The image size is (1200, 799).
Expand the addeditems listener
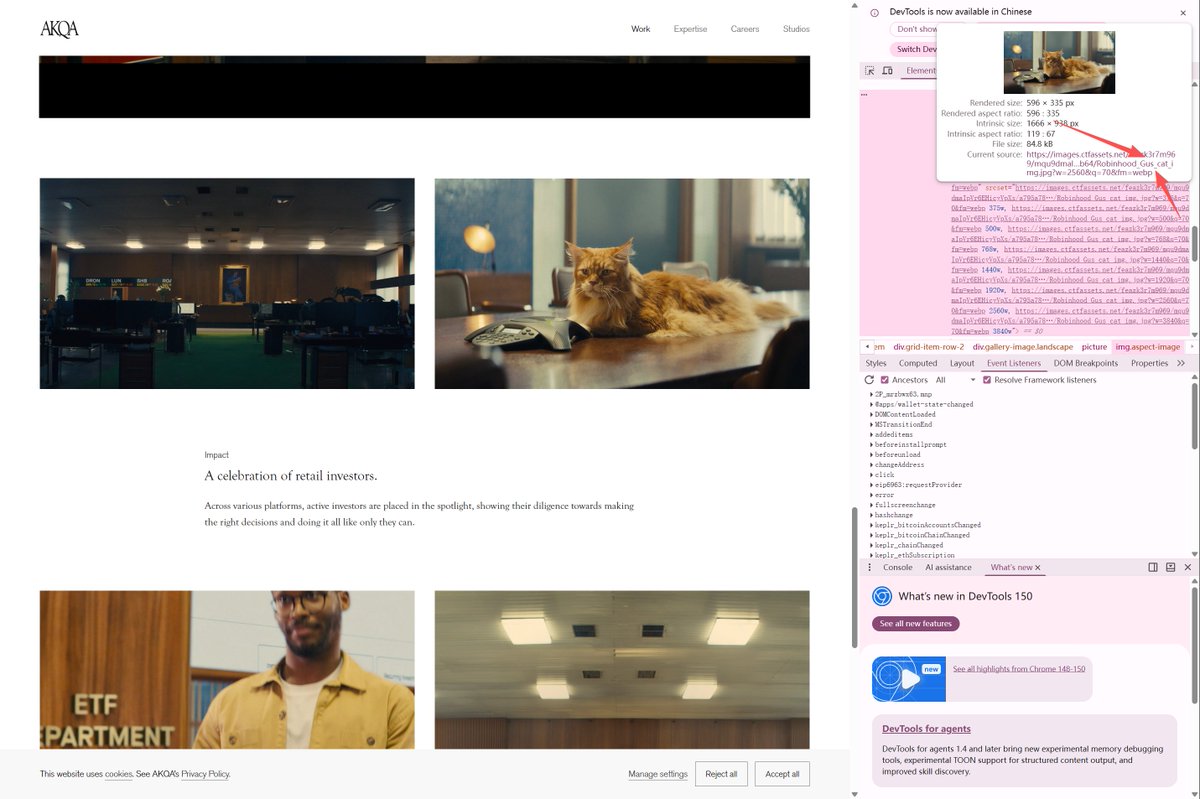893,435
